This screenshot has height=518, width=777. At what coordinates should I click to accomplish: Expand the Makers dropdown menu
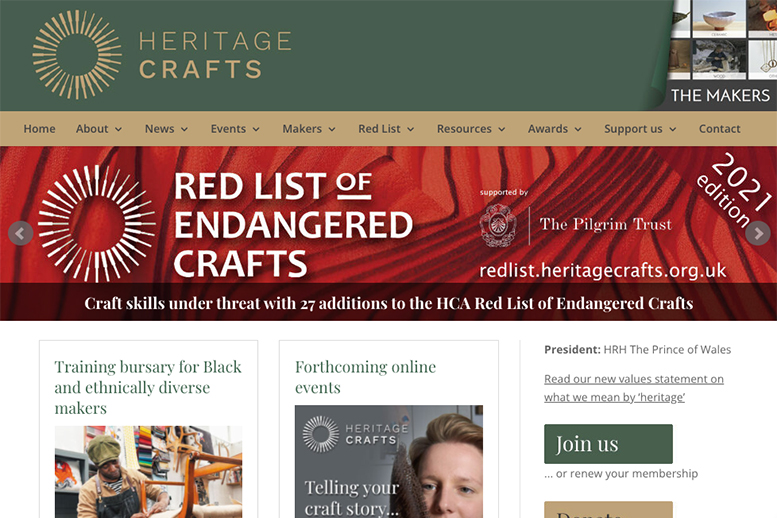(x=309, y=129)
